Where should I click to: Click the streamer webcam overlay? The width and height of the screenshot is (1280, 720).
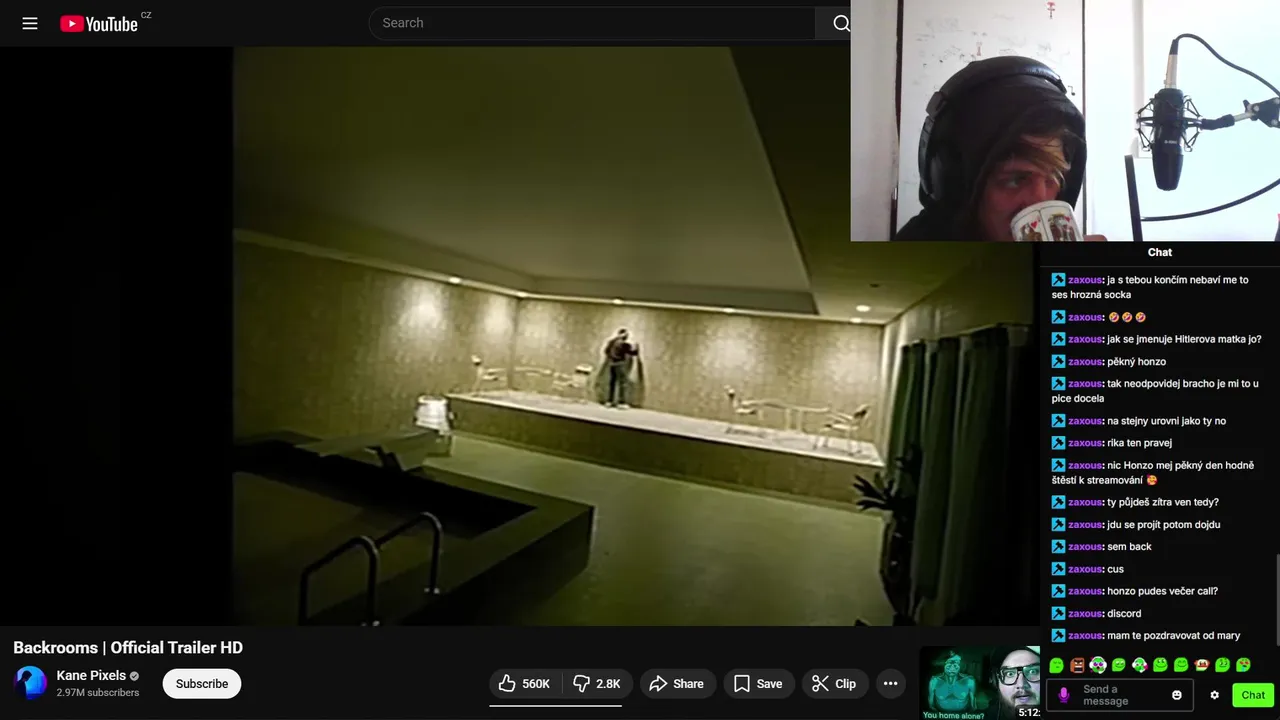1065,120
